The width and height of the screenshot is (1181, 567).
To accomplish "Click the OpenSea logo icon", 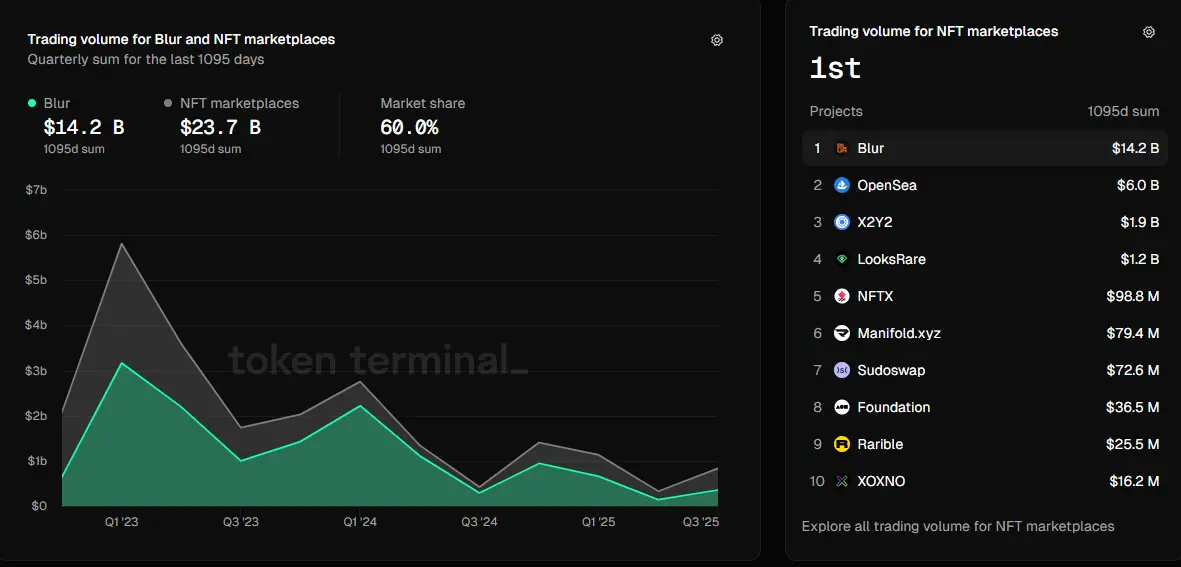I will (x=842, y=186).
